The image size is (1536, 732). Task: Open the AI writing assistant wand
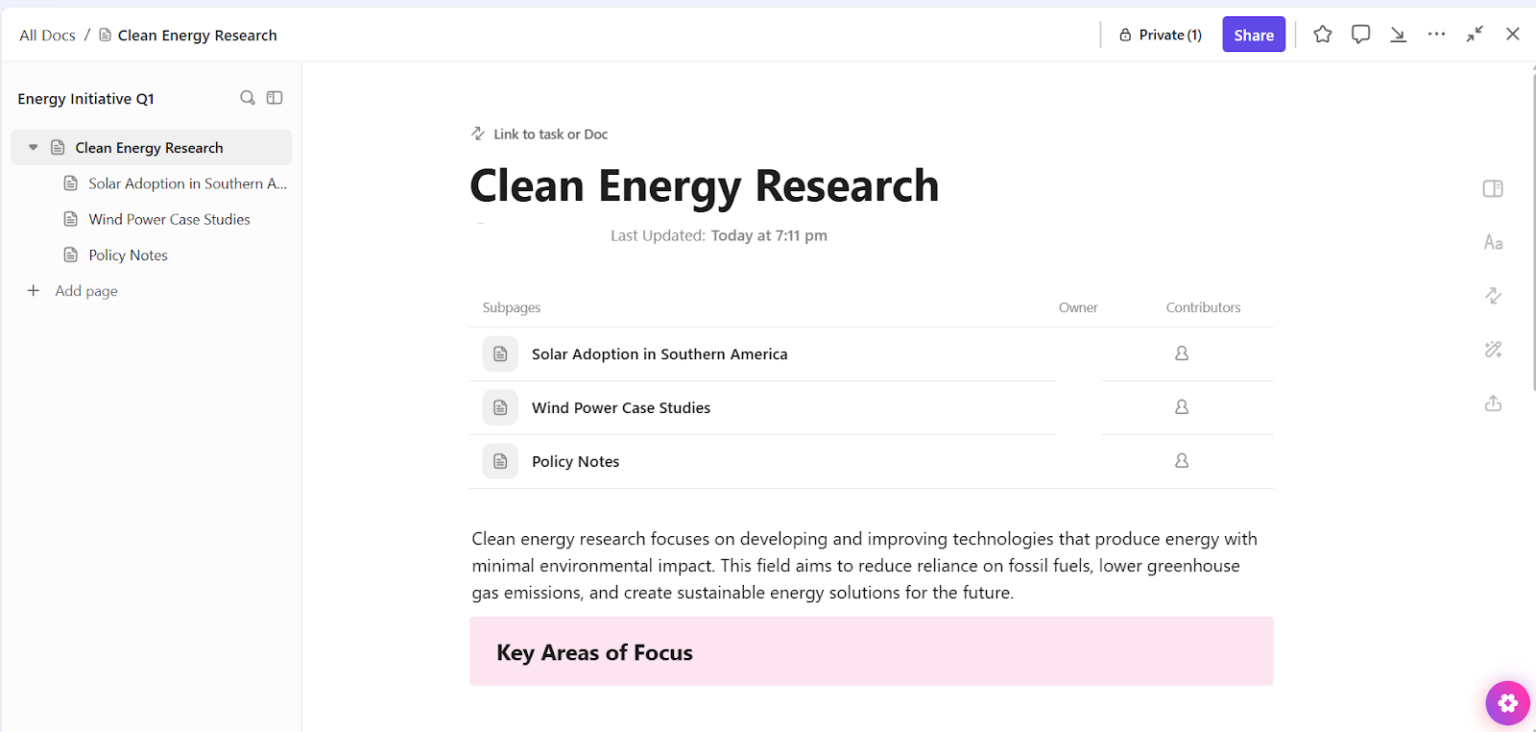1493,349
